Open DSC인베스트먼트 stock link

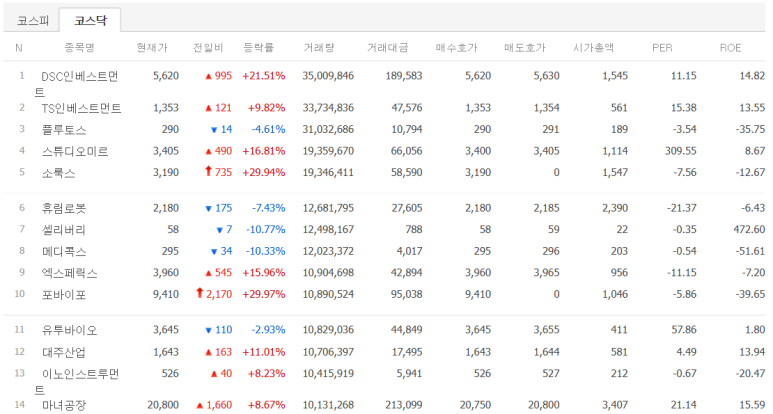(x=76, y=84)
